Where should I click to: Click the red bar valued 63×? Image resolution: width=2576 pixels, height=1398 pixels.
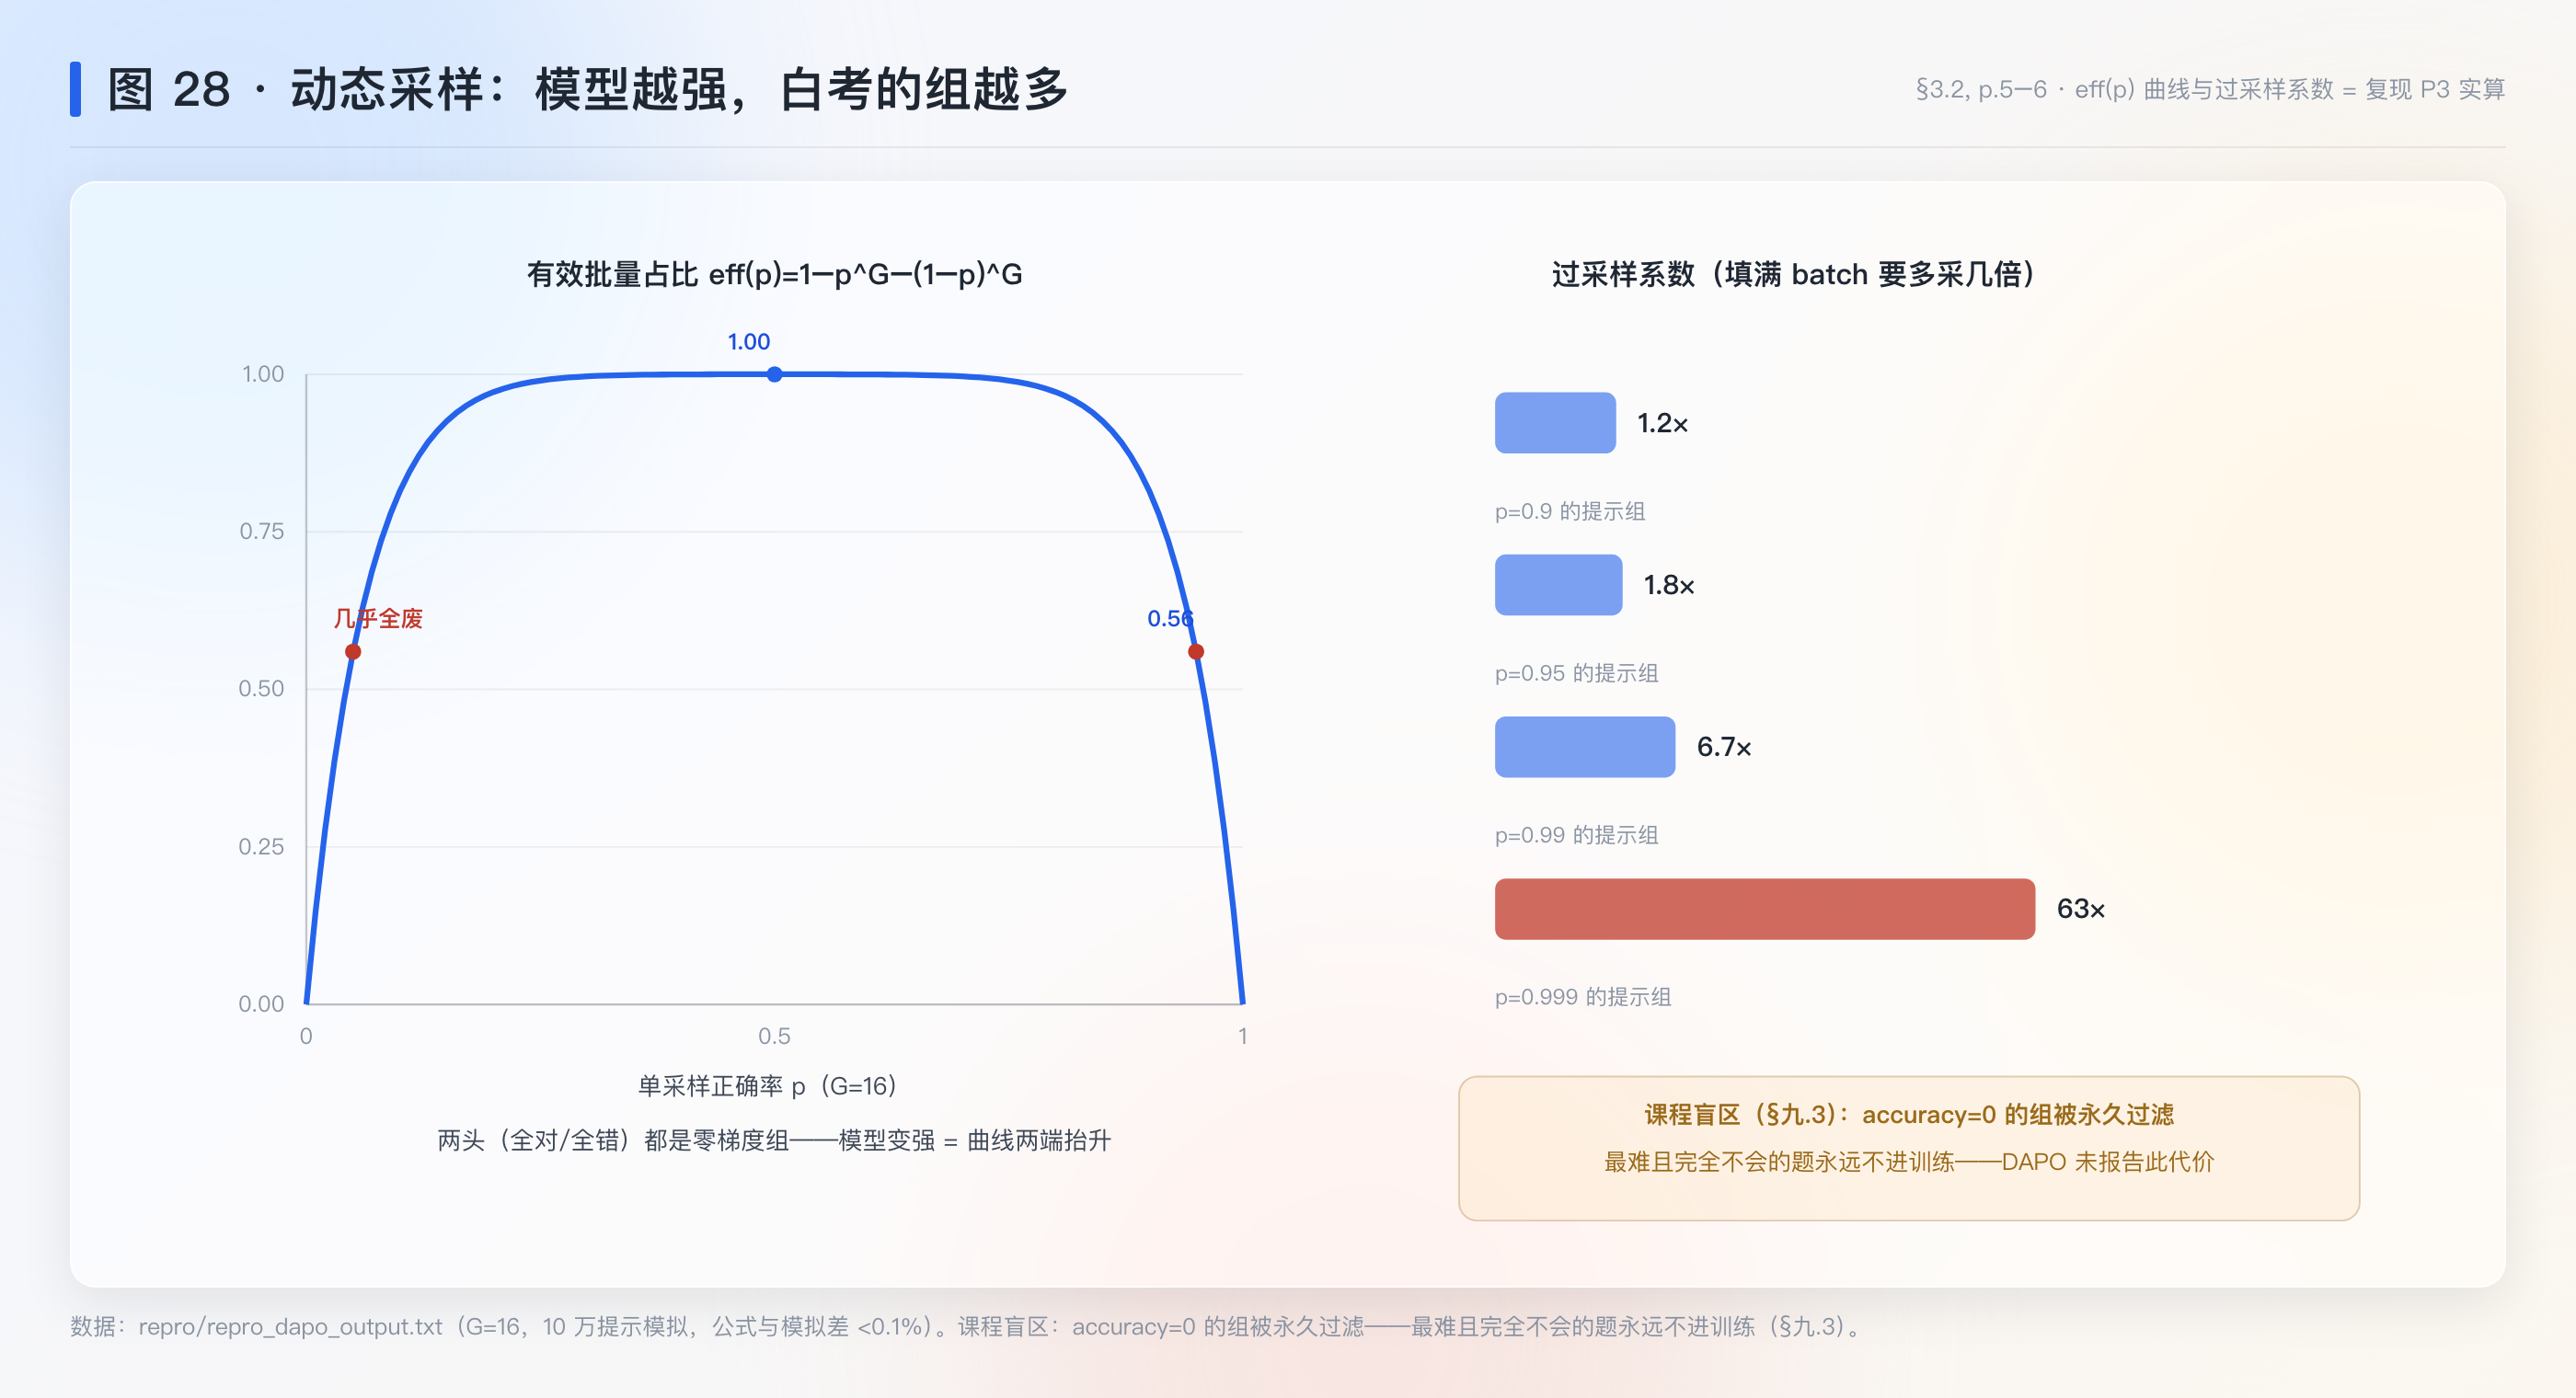point(1765,909)
